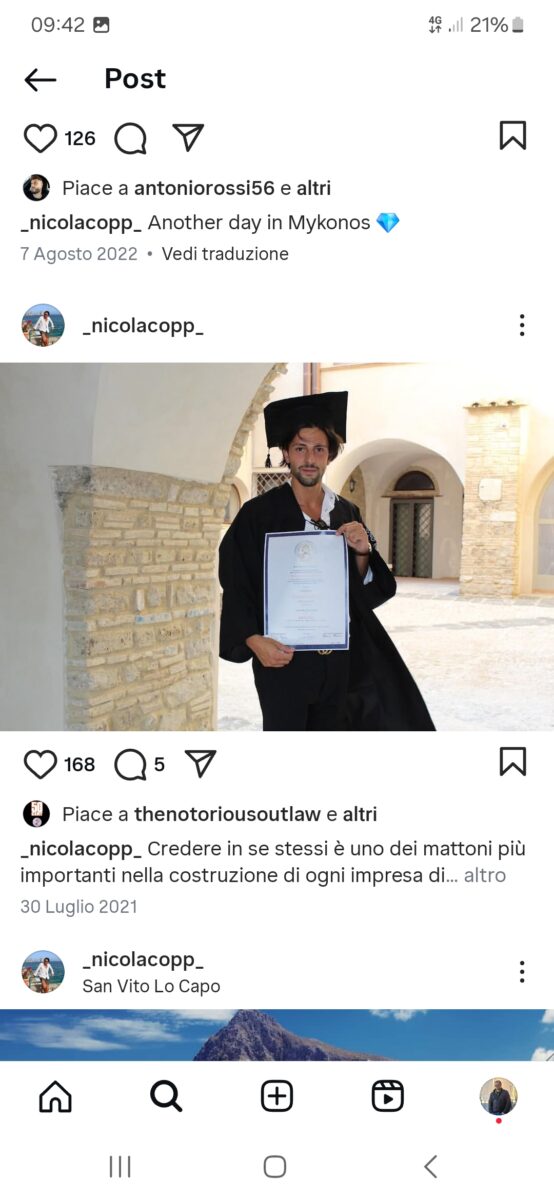This screenshot has height=1200, width=554.
Task: Expand caption by tapping altro
Action: [x=485, y=876]
